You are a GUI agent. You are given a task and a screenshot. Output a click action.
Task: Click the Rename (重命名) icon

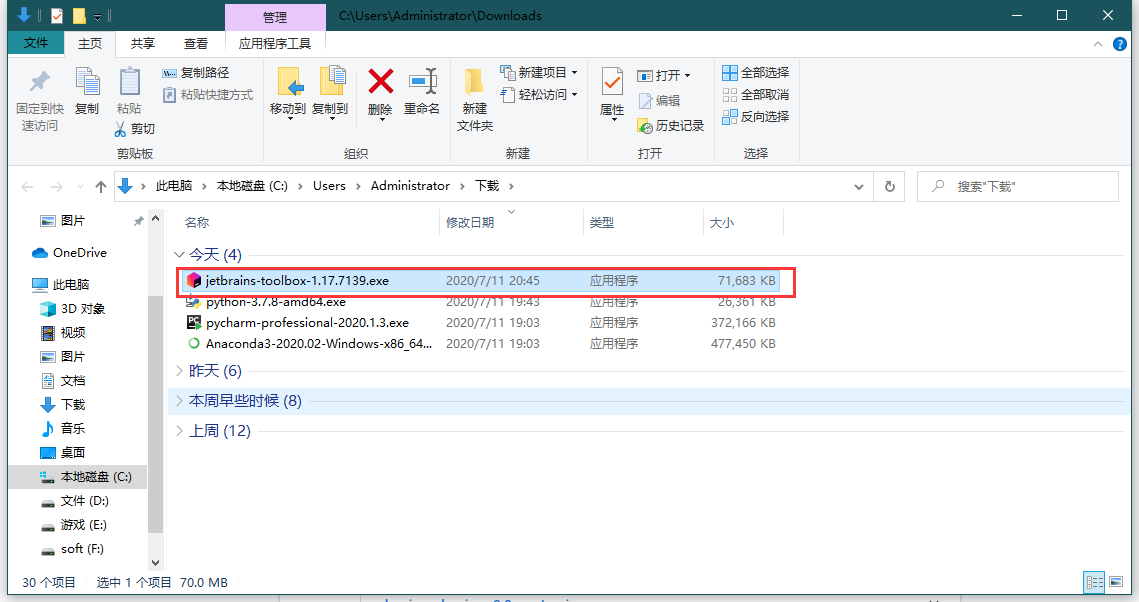[422, 81]
